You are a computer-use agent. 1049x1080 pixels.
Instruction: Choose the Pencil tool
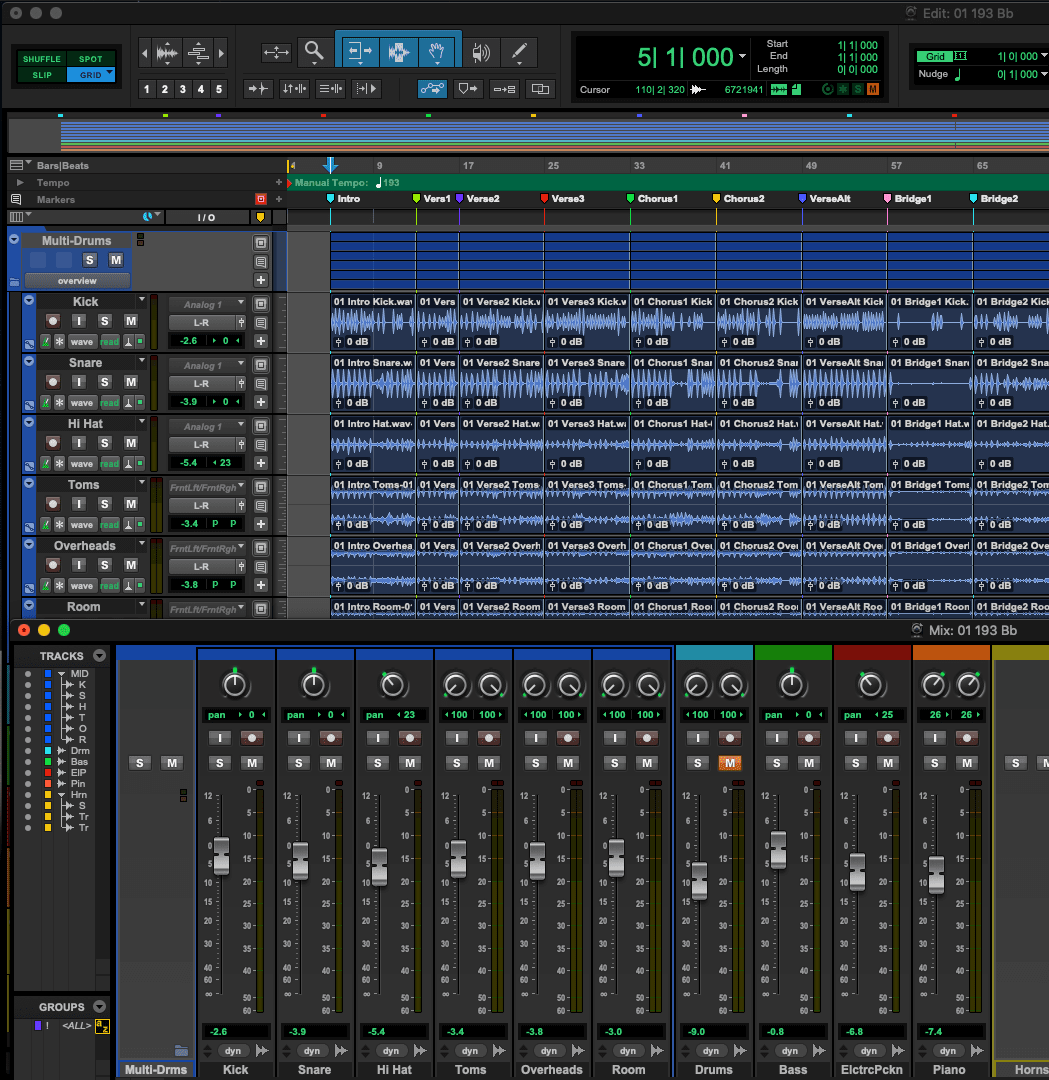point(518,53)
